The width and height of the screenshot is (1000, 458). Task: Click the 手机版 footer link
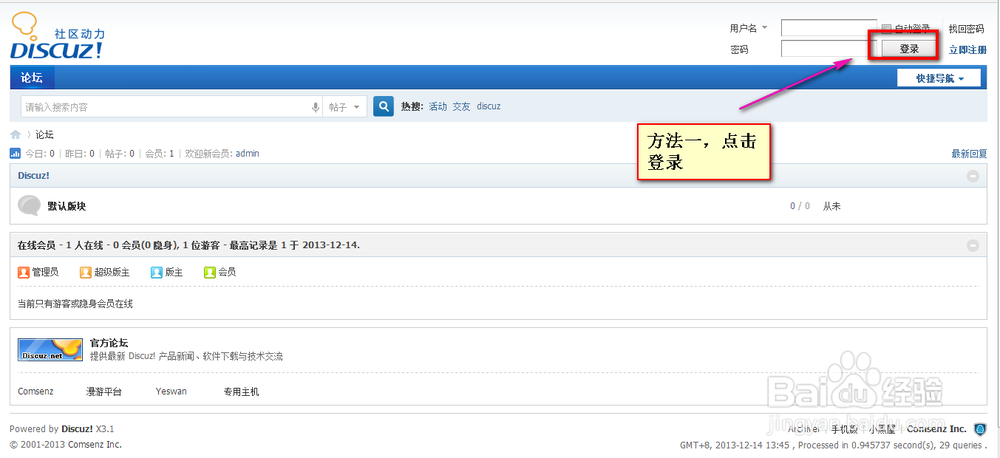pyautogui.click(x=844, y=429)
